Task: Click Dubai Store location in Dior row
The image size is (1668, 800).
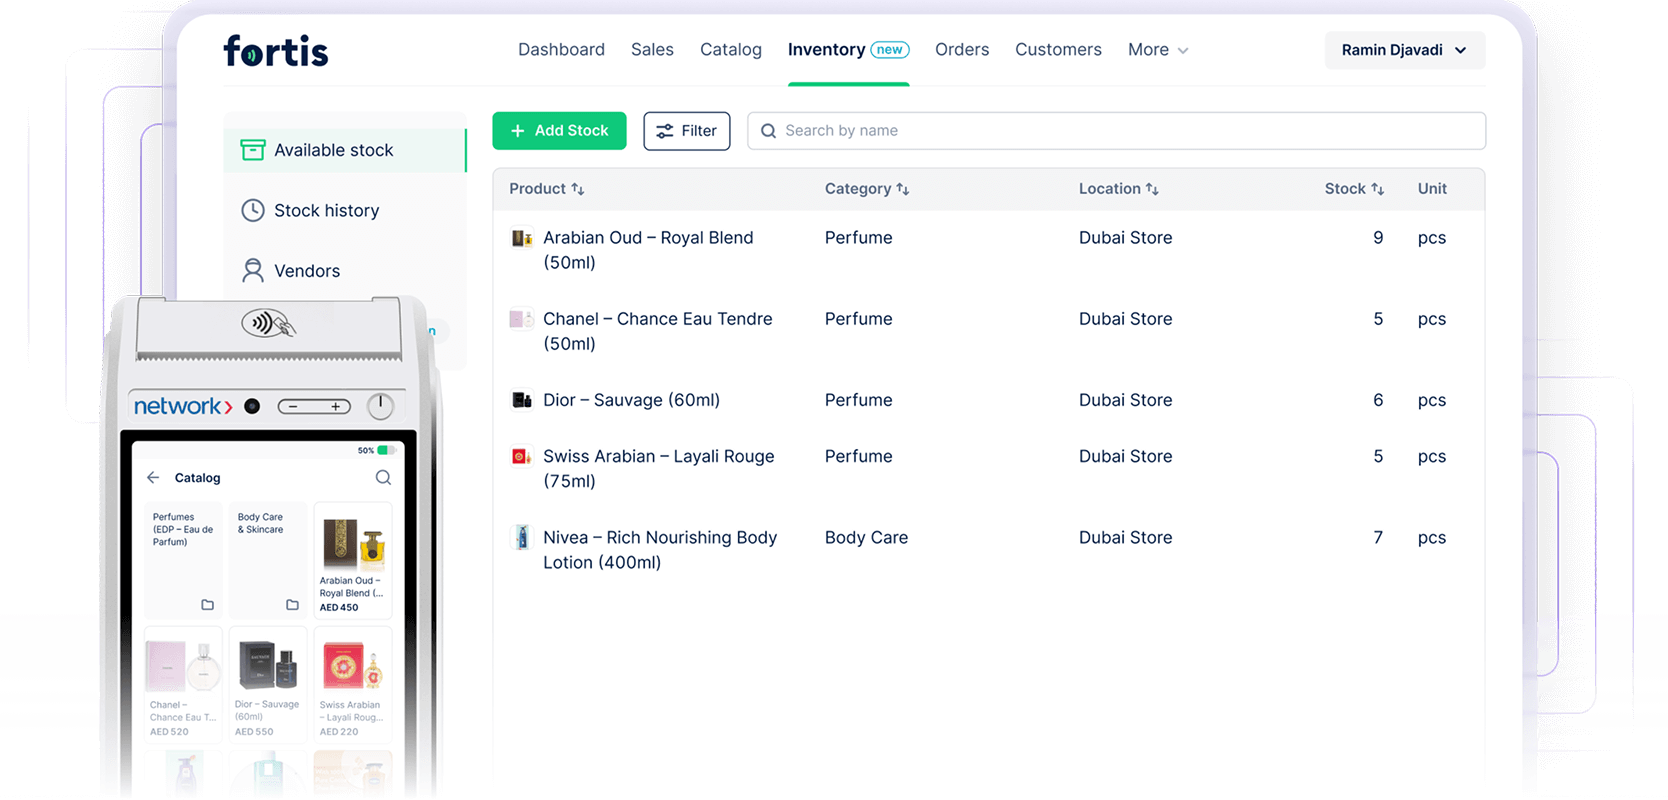Action: [1125, 400]
